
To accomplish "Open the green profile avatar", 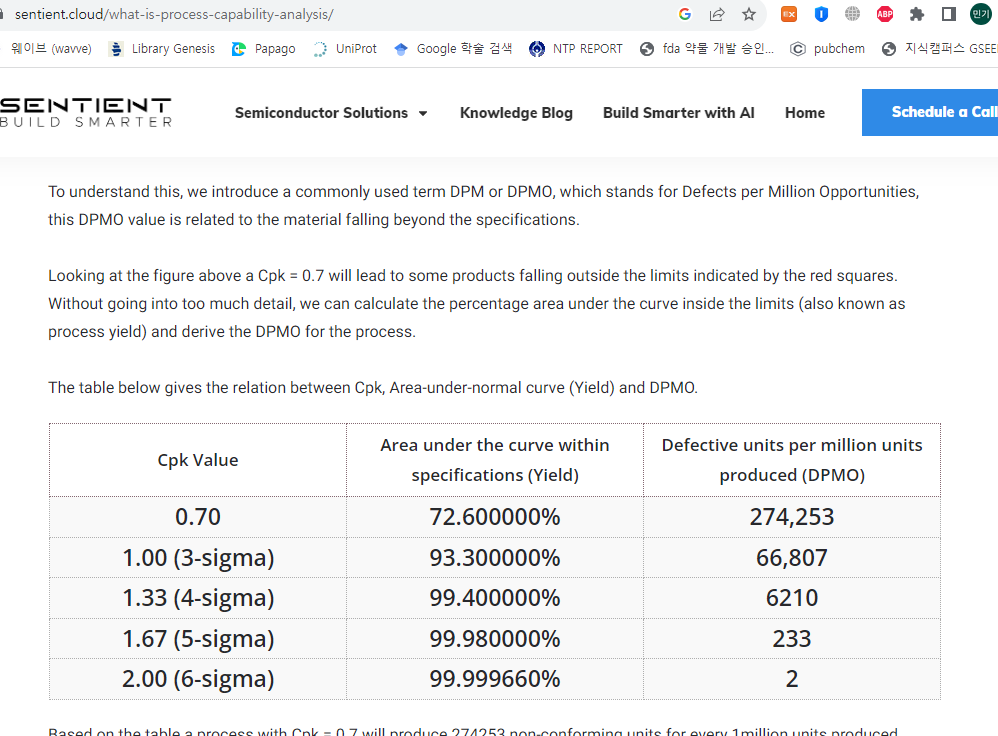I will [x=981, y=14].
